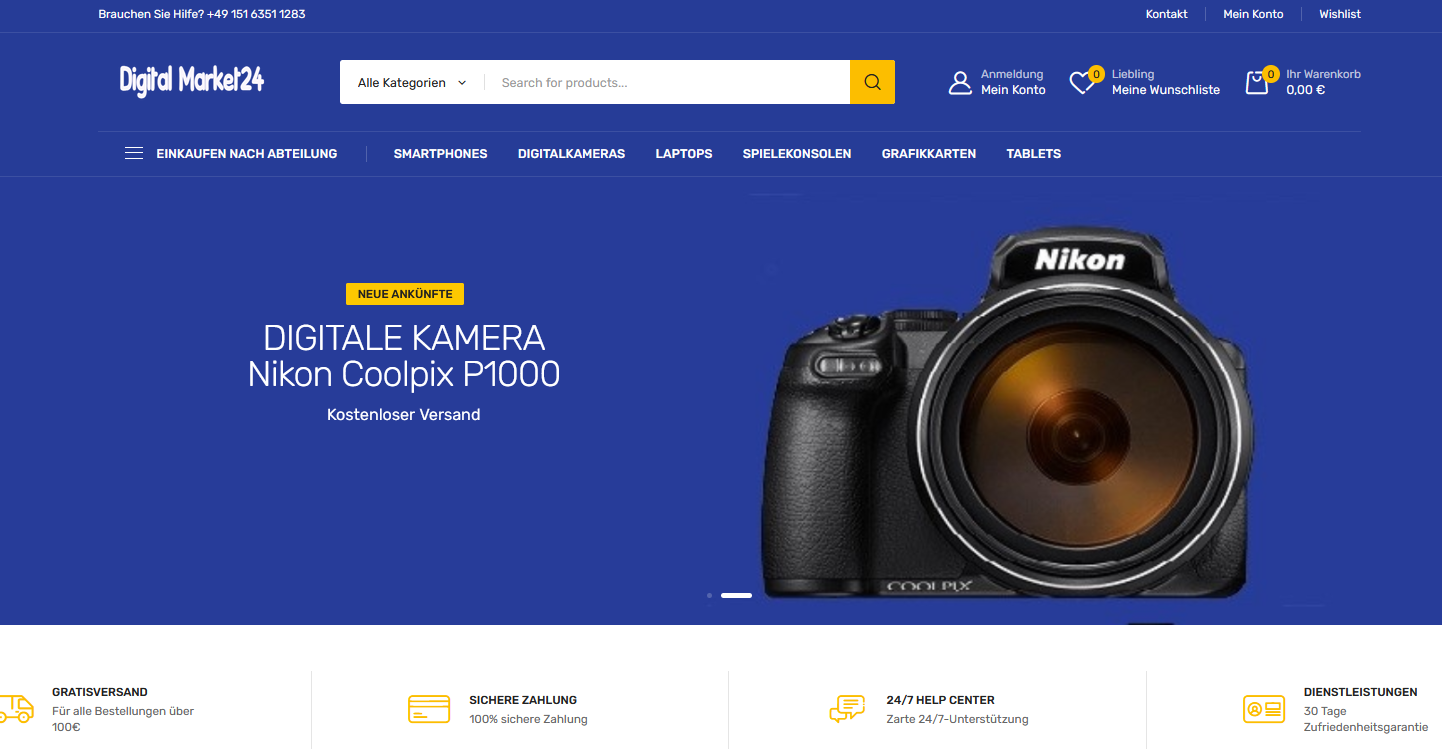Open the user account icon
This screenshot has height=752, width=1442.
[960, 82]
